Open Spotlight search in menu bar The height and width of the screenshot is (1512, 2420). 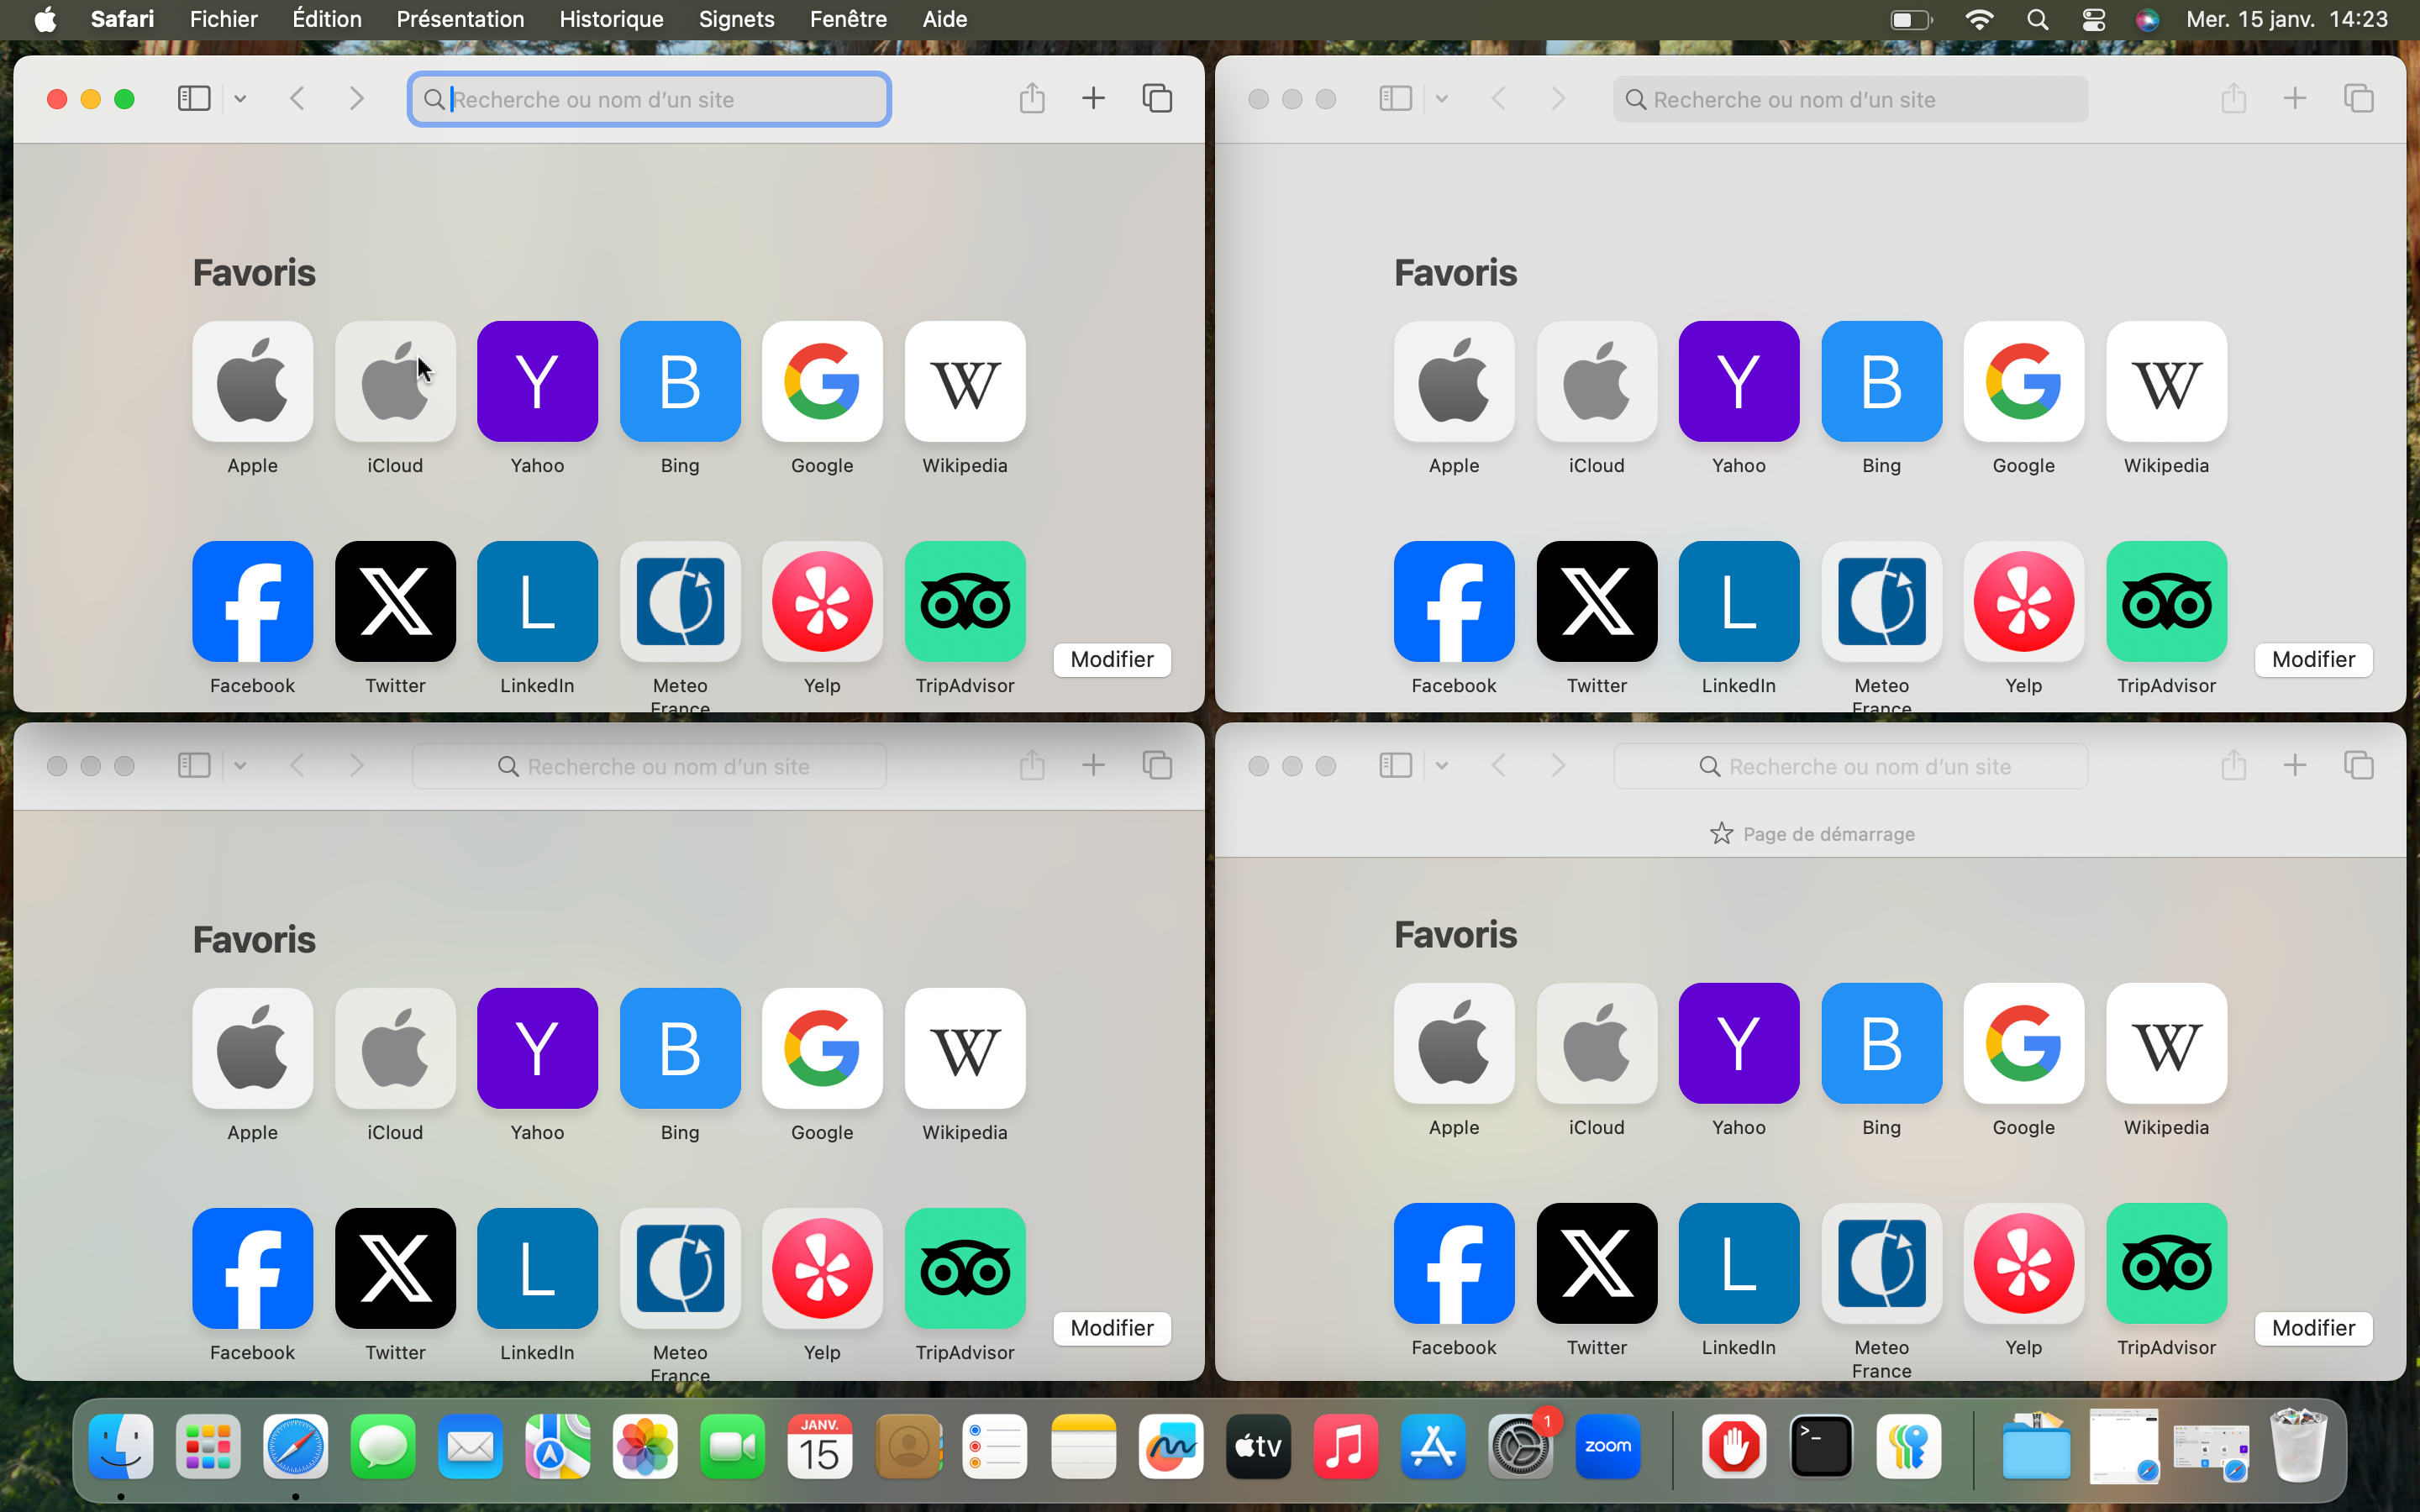click(2037, 19)
